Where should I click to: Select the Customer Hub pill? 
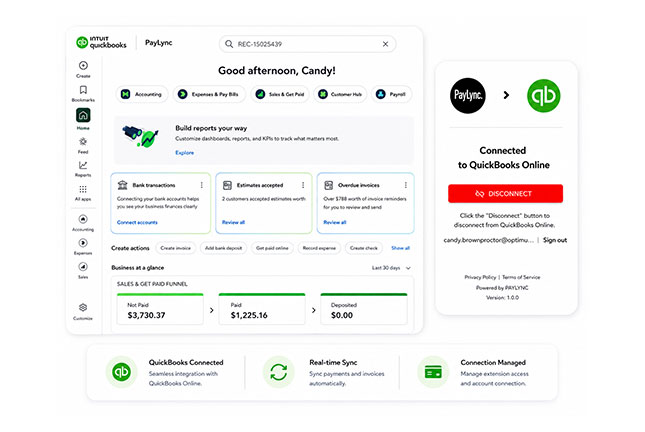click(x=340, y=94)
